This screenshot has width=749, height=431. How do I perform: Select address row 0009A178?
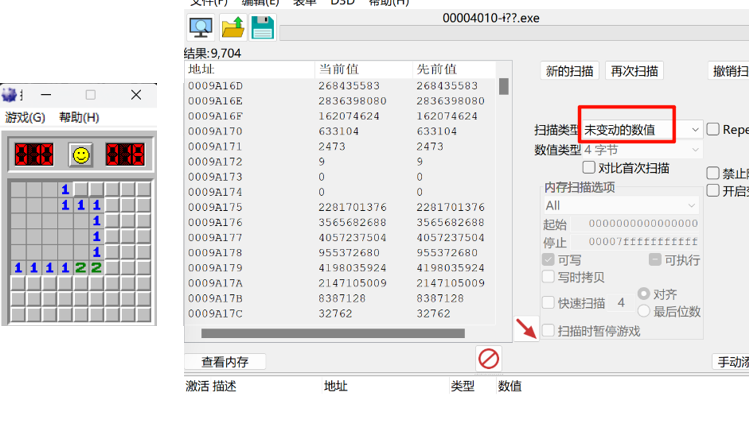(x=340, y=253)
